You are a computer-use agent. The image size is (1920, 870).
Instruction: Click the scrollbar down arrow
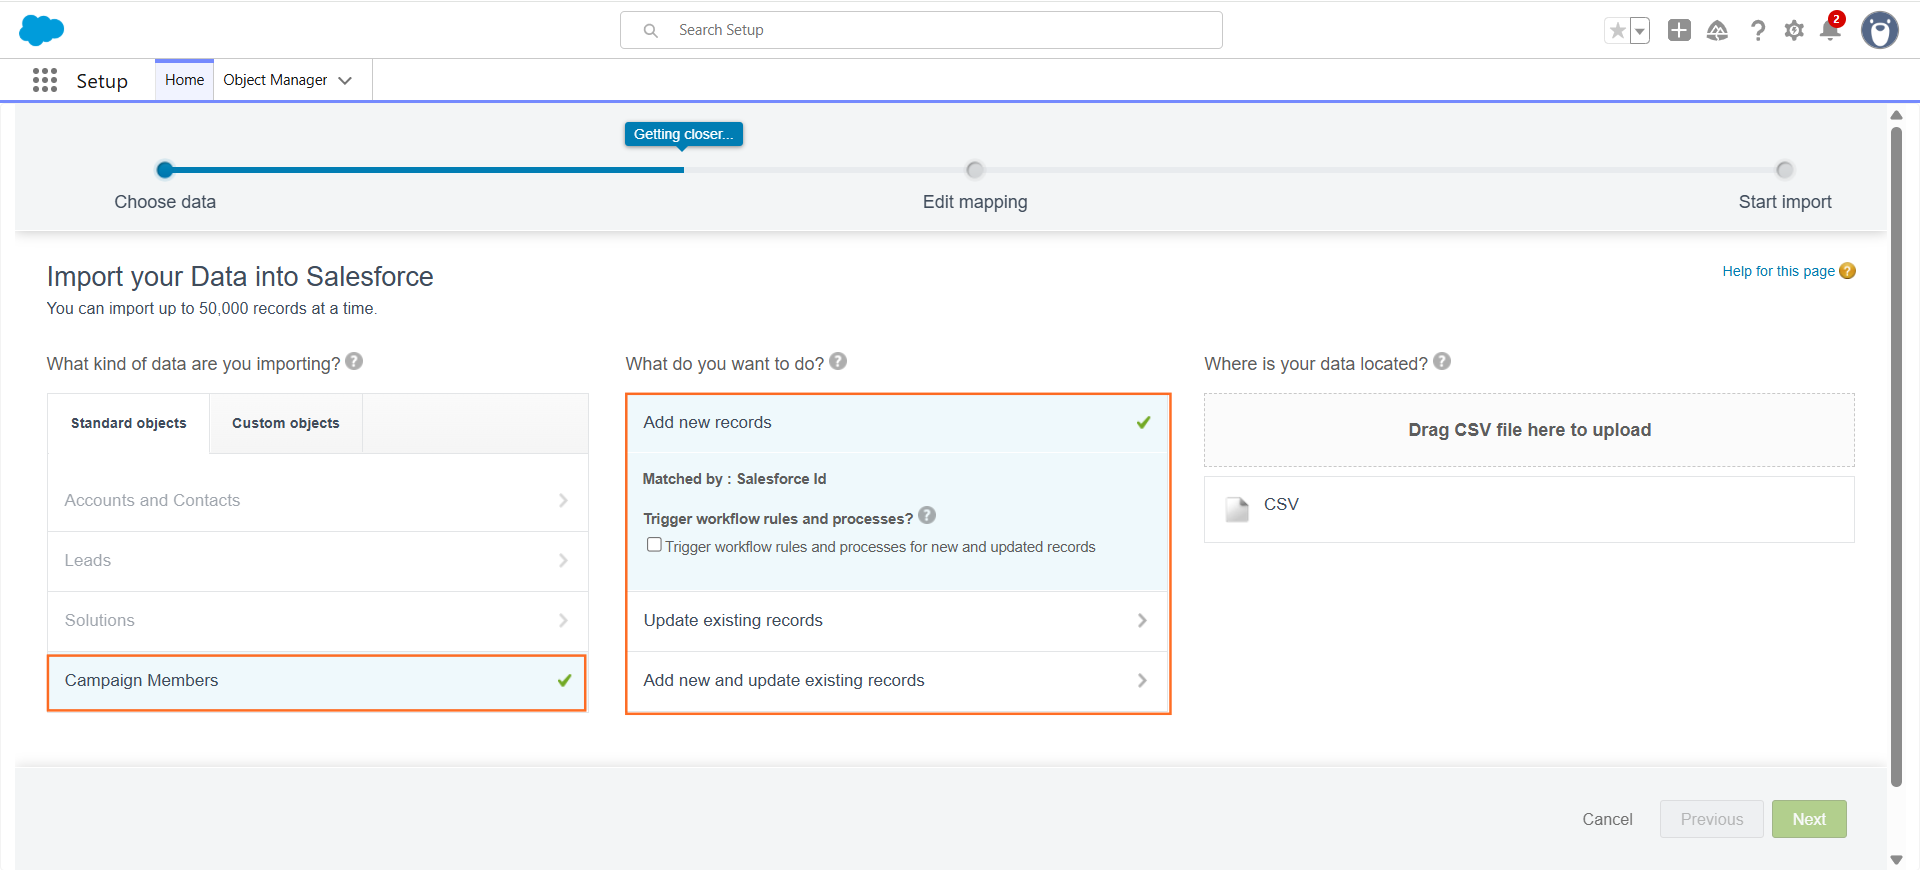pyautogui.click(x=1896, y=859)
